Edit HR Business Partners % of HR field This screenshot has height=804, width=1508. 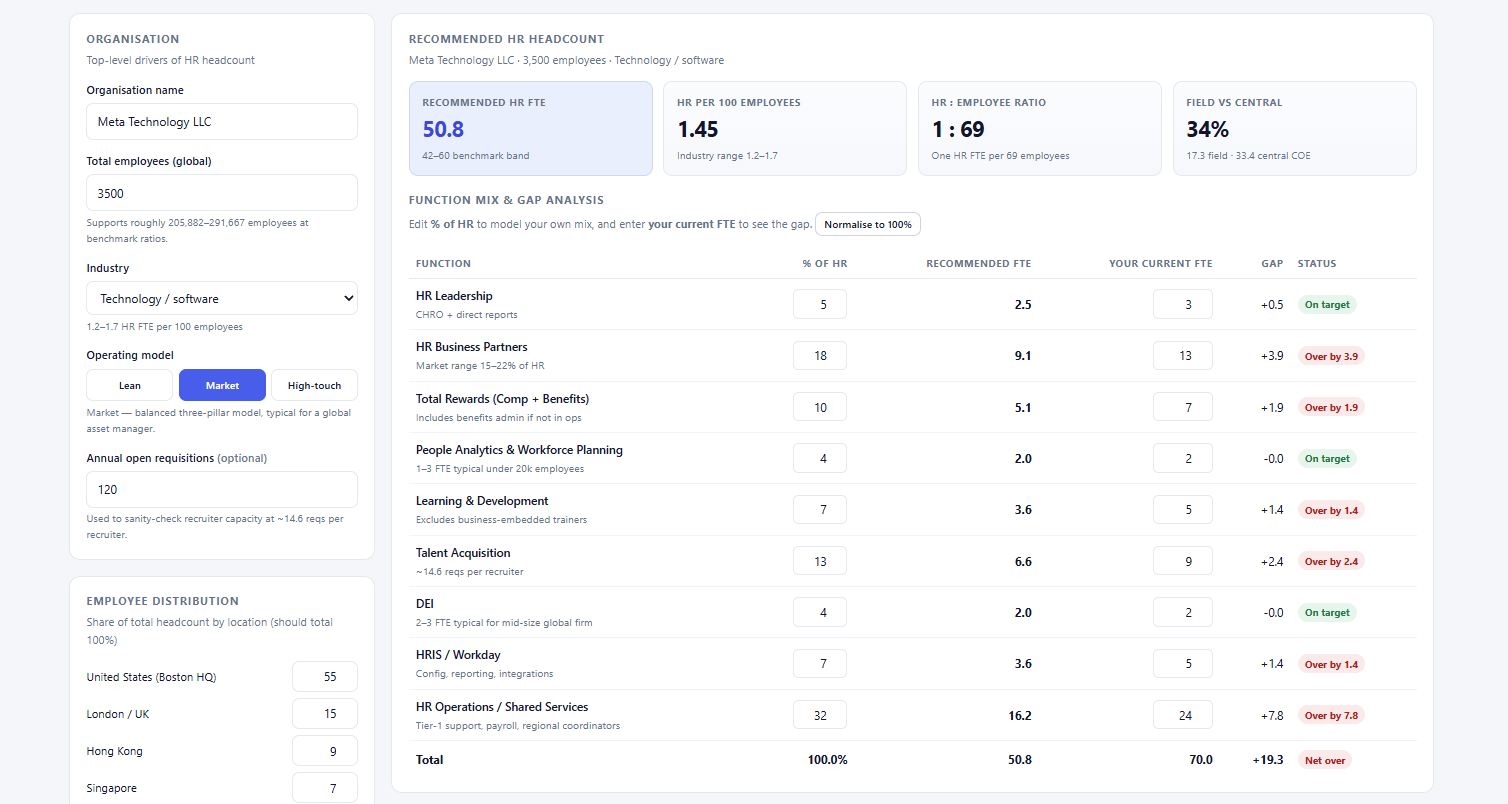coord(820,356)
